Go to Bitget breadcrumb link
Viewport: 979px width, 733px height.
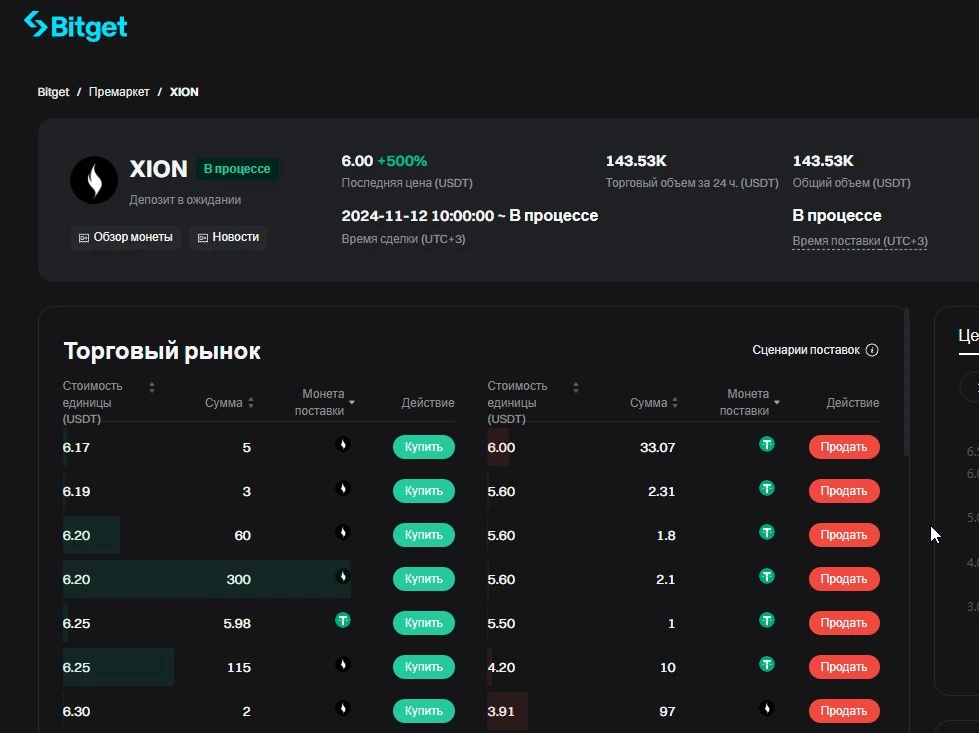[53, 92]
